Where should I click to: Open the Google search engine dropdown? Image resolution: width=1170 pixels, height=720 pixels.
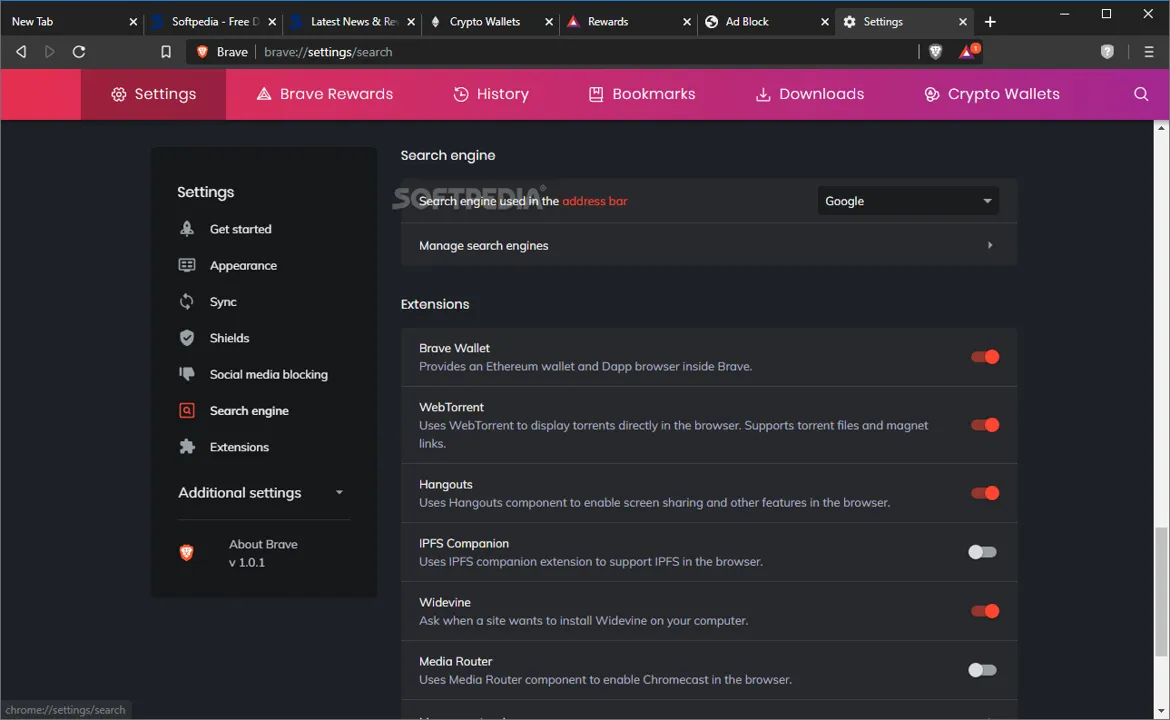pyautogui.click(x=907, y=201)
